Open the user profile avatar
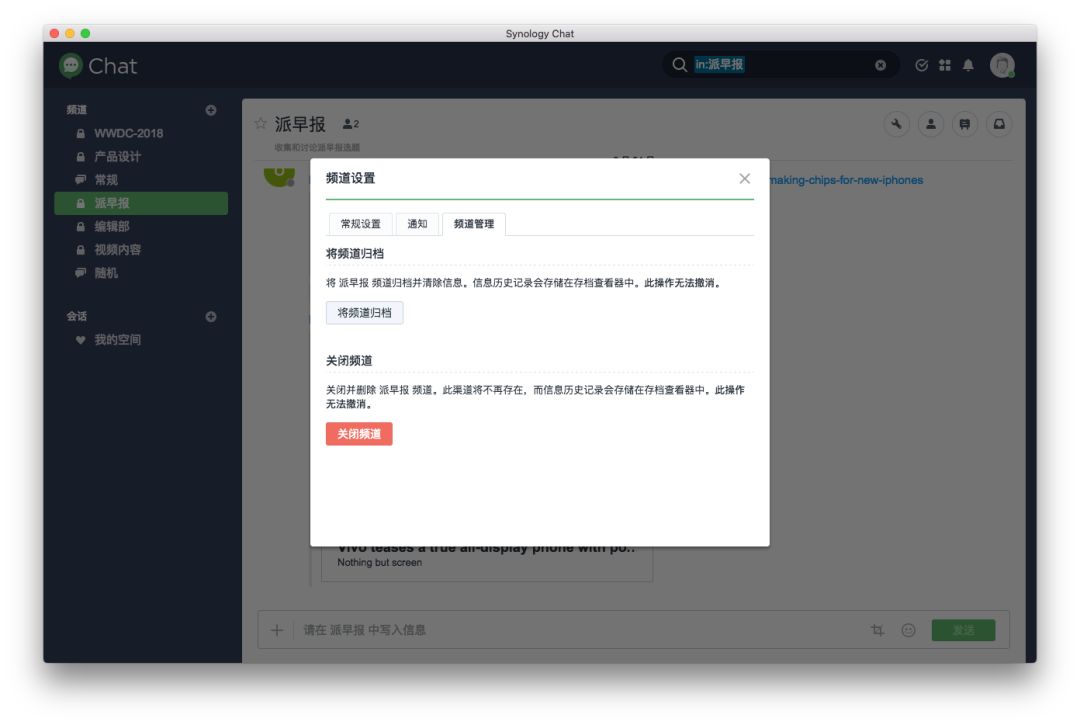Screen dimensions: 1080x725 tap(1002, 65)
